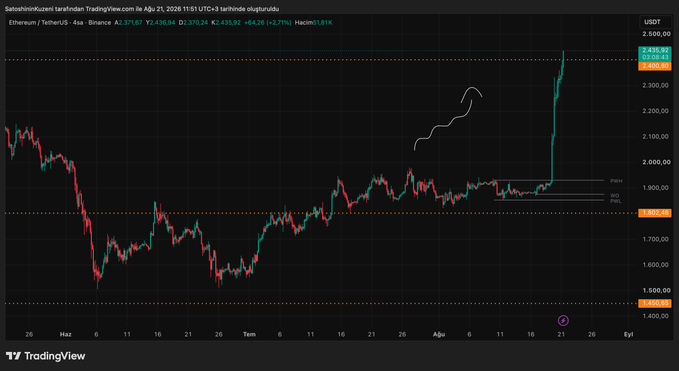Click the open value A 2.371,67
This screenshot has height=371, width=679.
(x=128, y=23)
